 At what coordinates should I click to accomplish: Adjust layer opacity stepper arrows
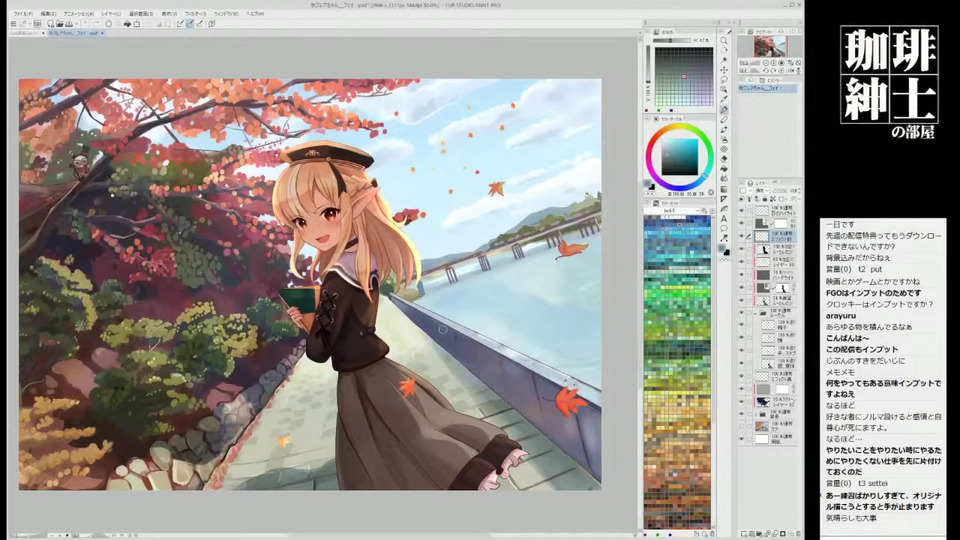(799, 191)
